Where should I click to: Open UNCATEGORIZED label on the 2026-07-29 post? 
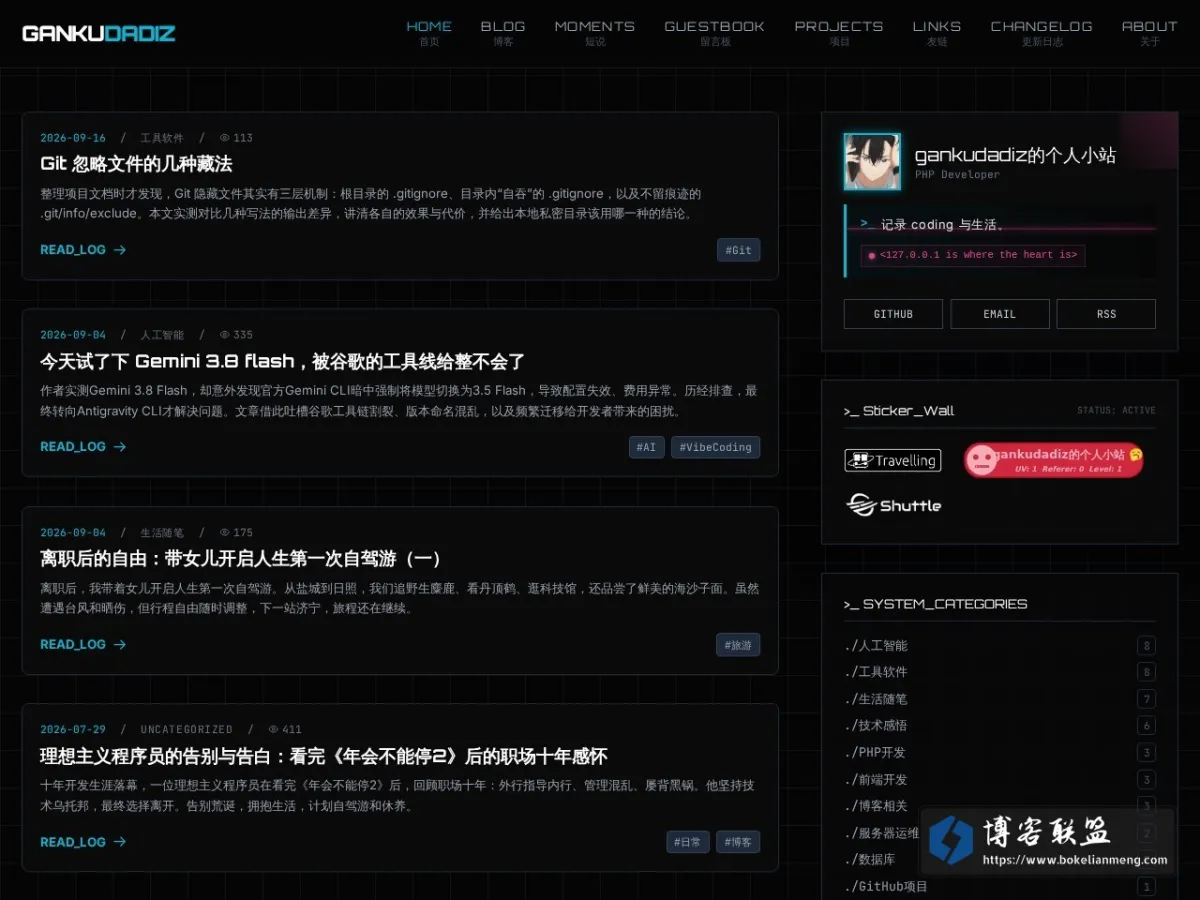[186, 730]
